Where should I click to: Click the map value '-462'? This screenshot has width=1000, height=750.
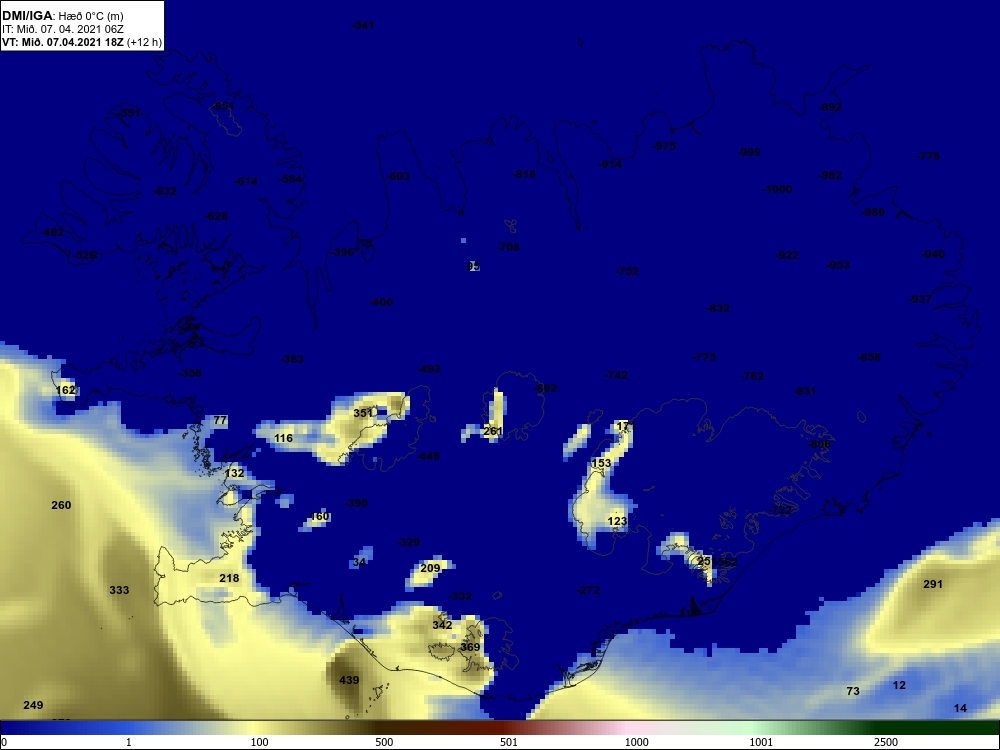(x=52, y=232)
